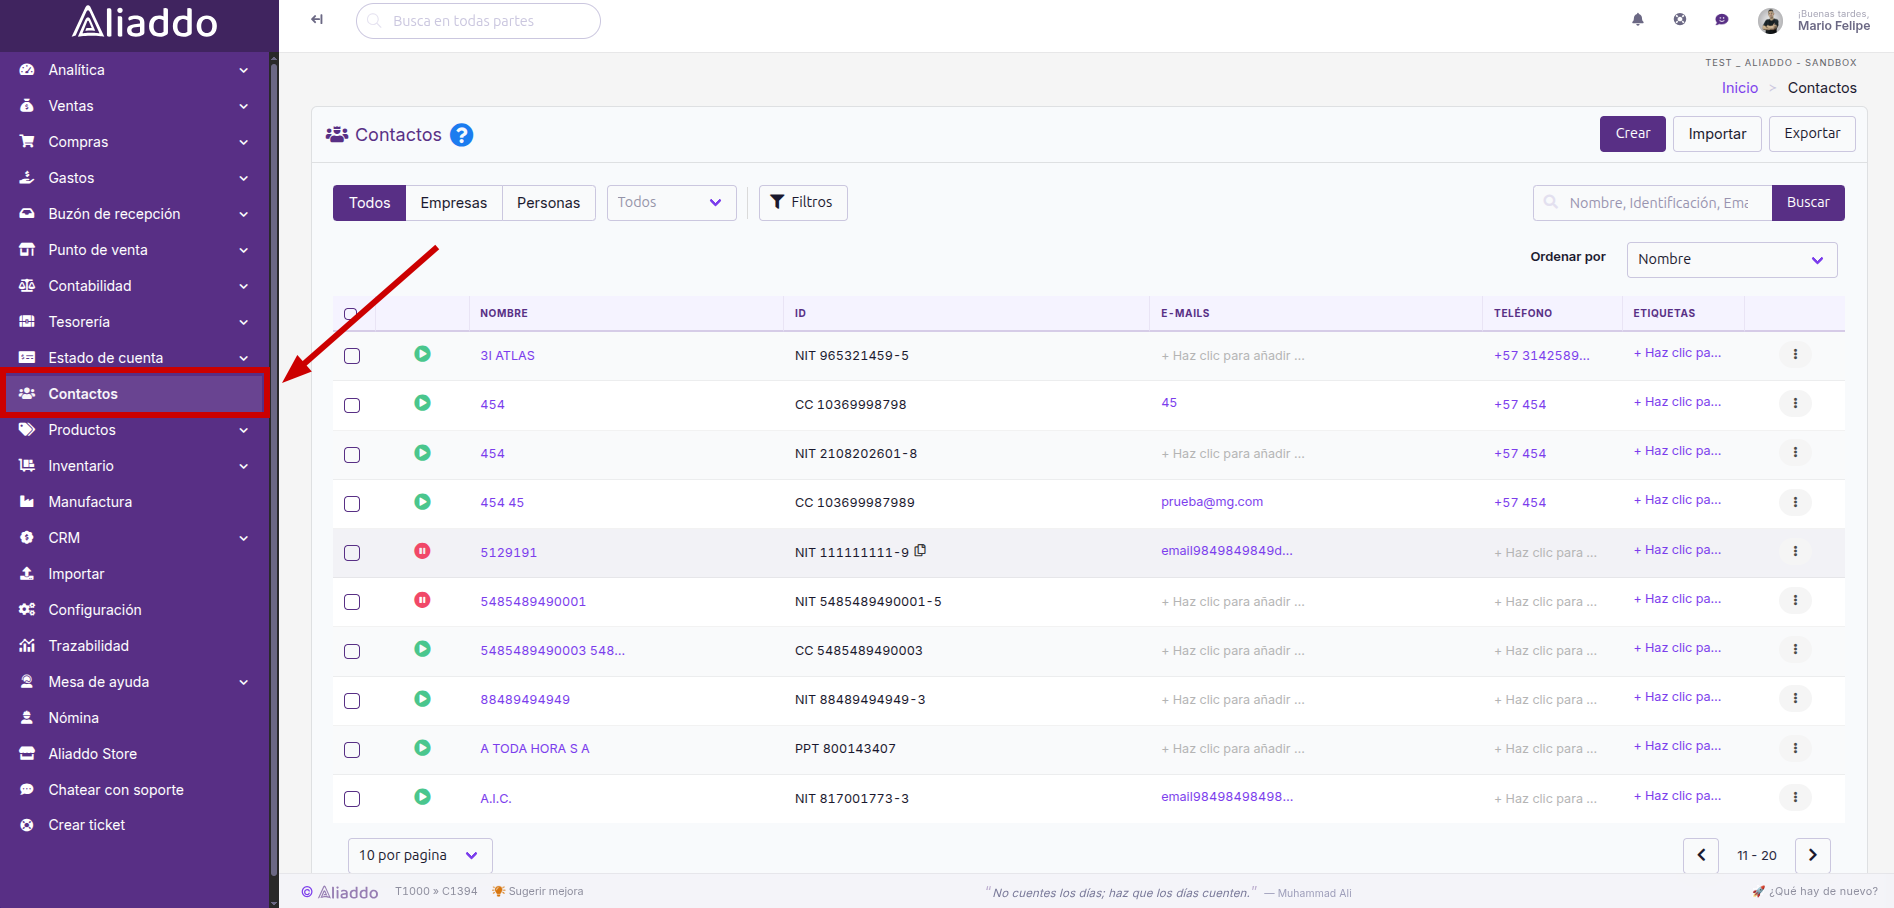Focus the Nombre, Identificación contact search field
This screenshot has width=1894, height=908.
click(x=1652, y=203)
